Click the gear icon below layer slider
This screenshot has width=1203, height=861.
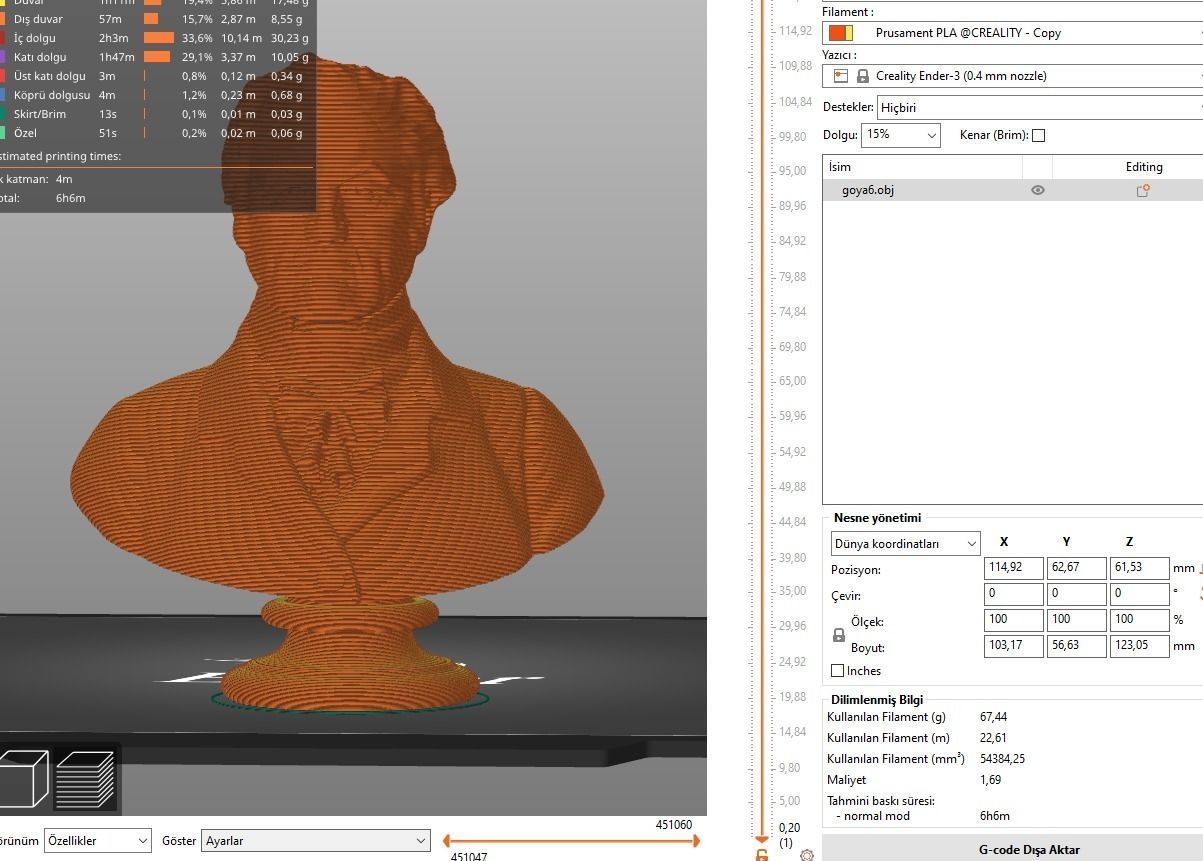click(807, 855)
